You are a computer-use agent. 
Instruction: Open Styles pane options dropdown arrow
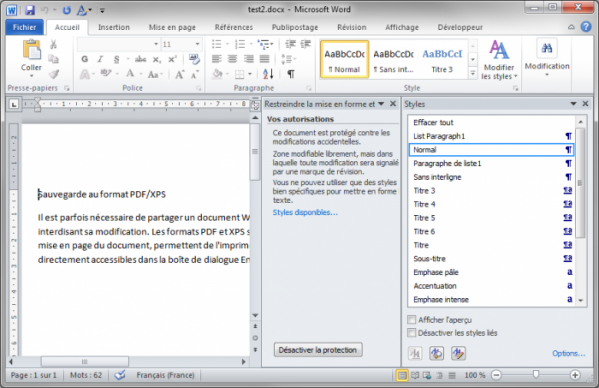[x=573, y=104]
